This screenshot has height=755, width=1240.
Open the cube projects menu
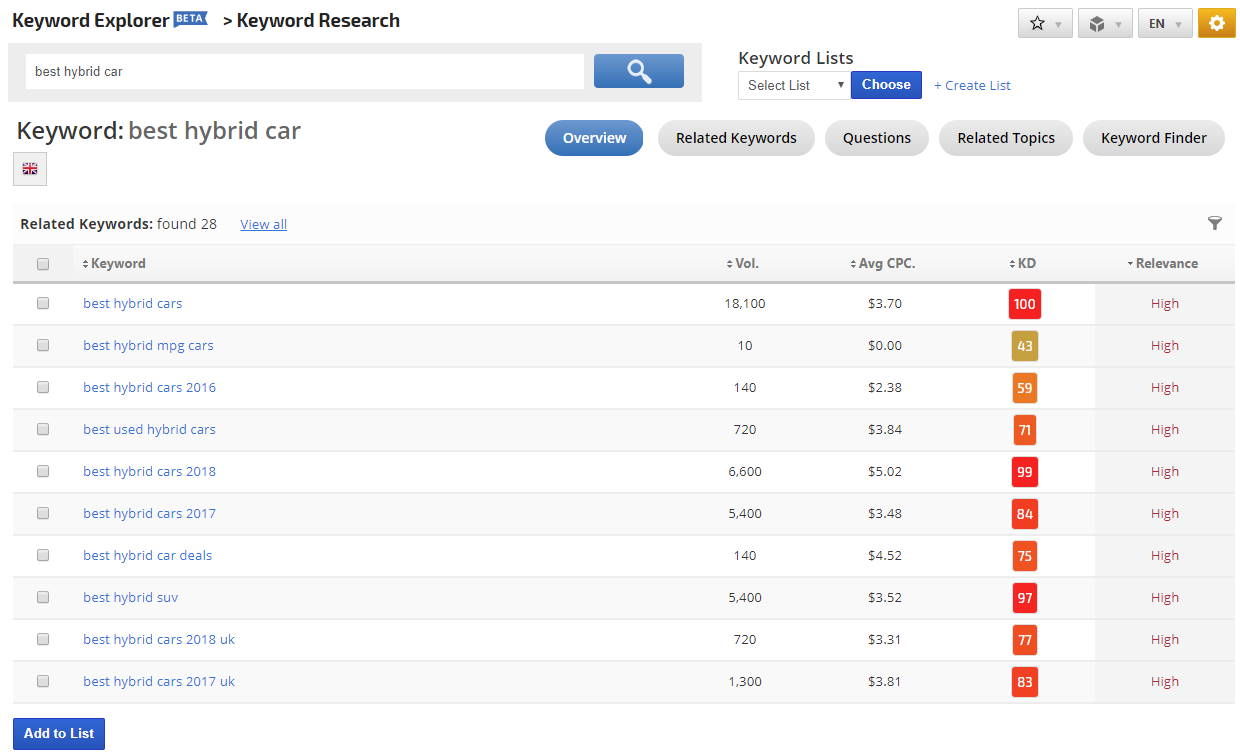coord(1105,23)
